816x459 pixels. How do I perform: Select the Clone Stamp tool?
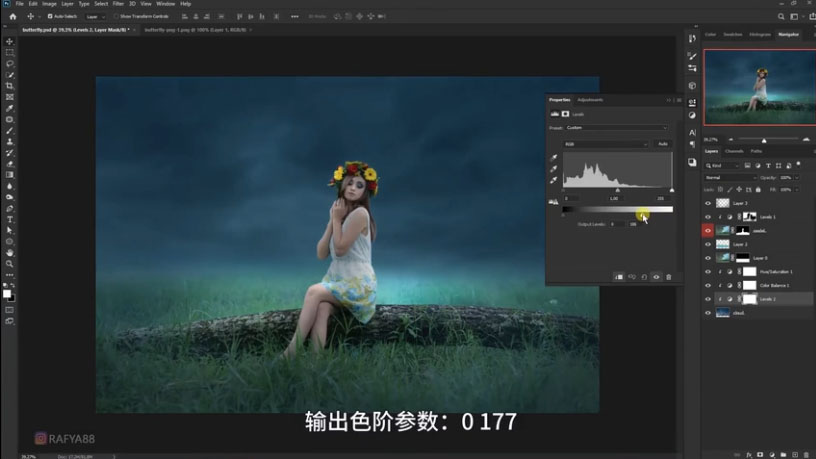(9, 142)
